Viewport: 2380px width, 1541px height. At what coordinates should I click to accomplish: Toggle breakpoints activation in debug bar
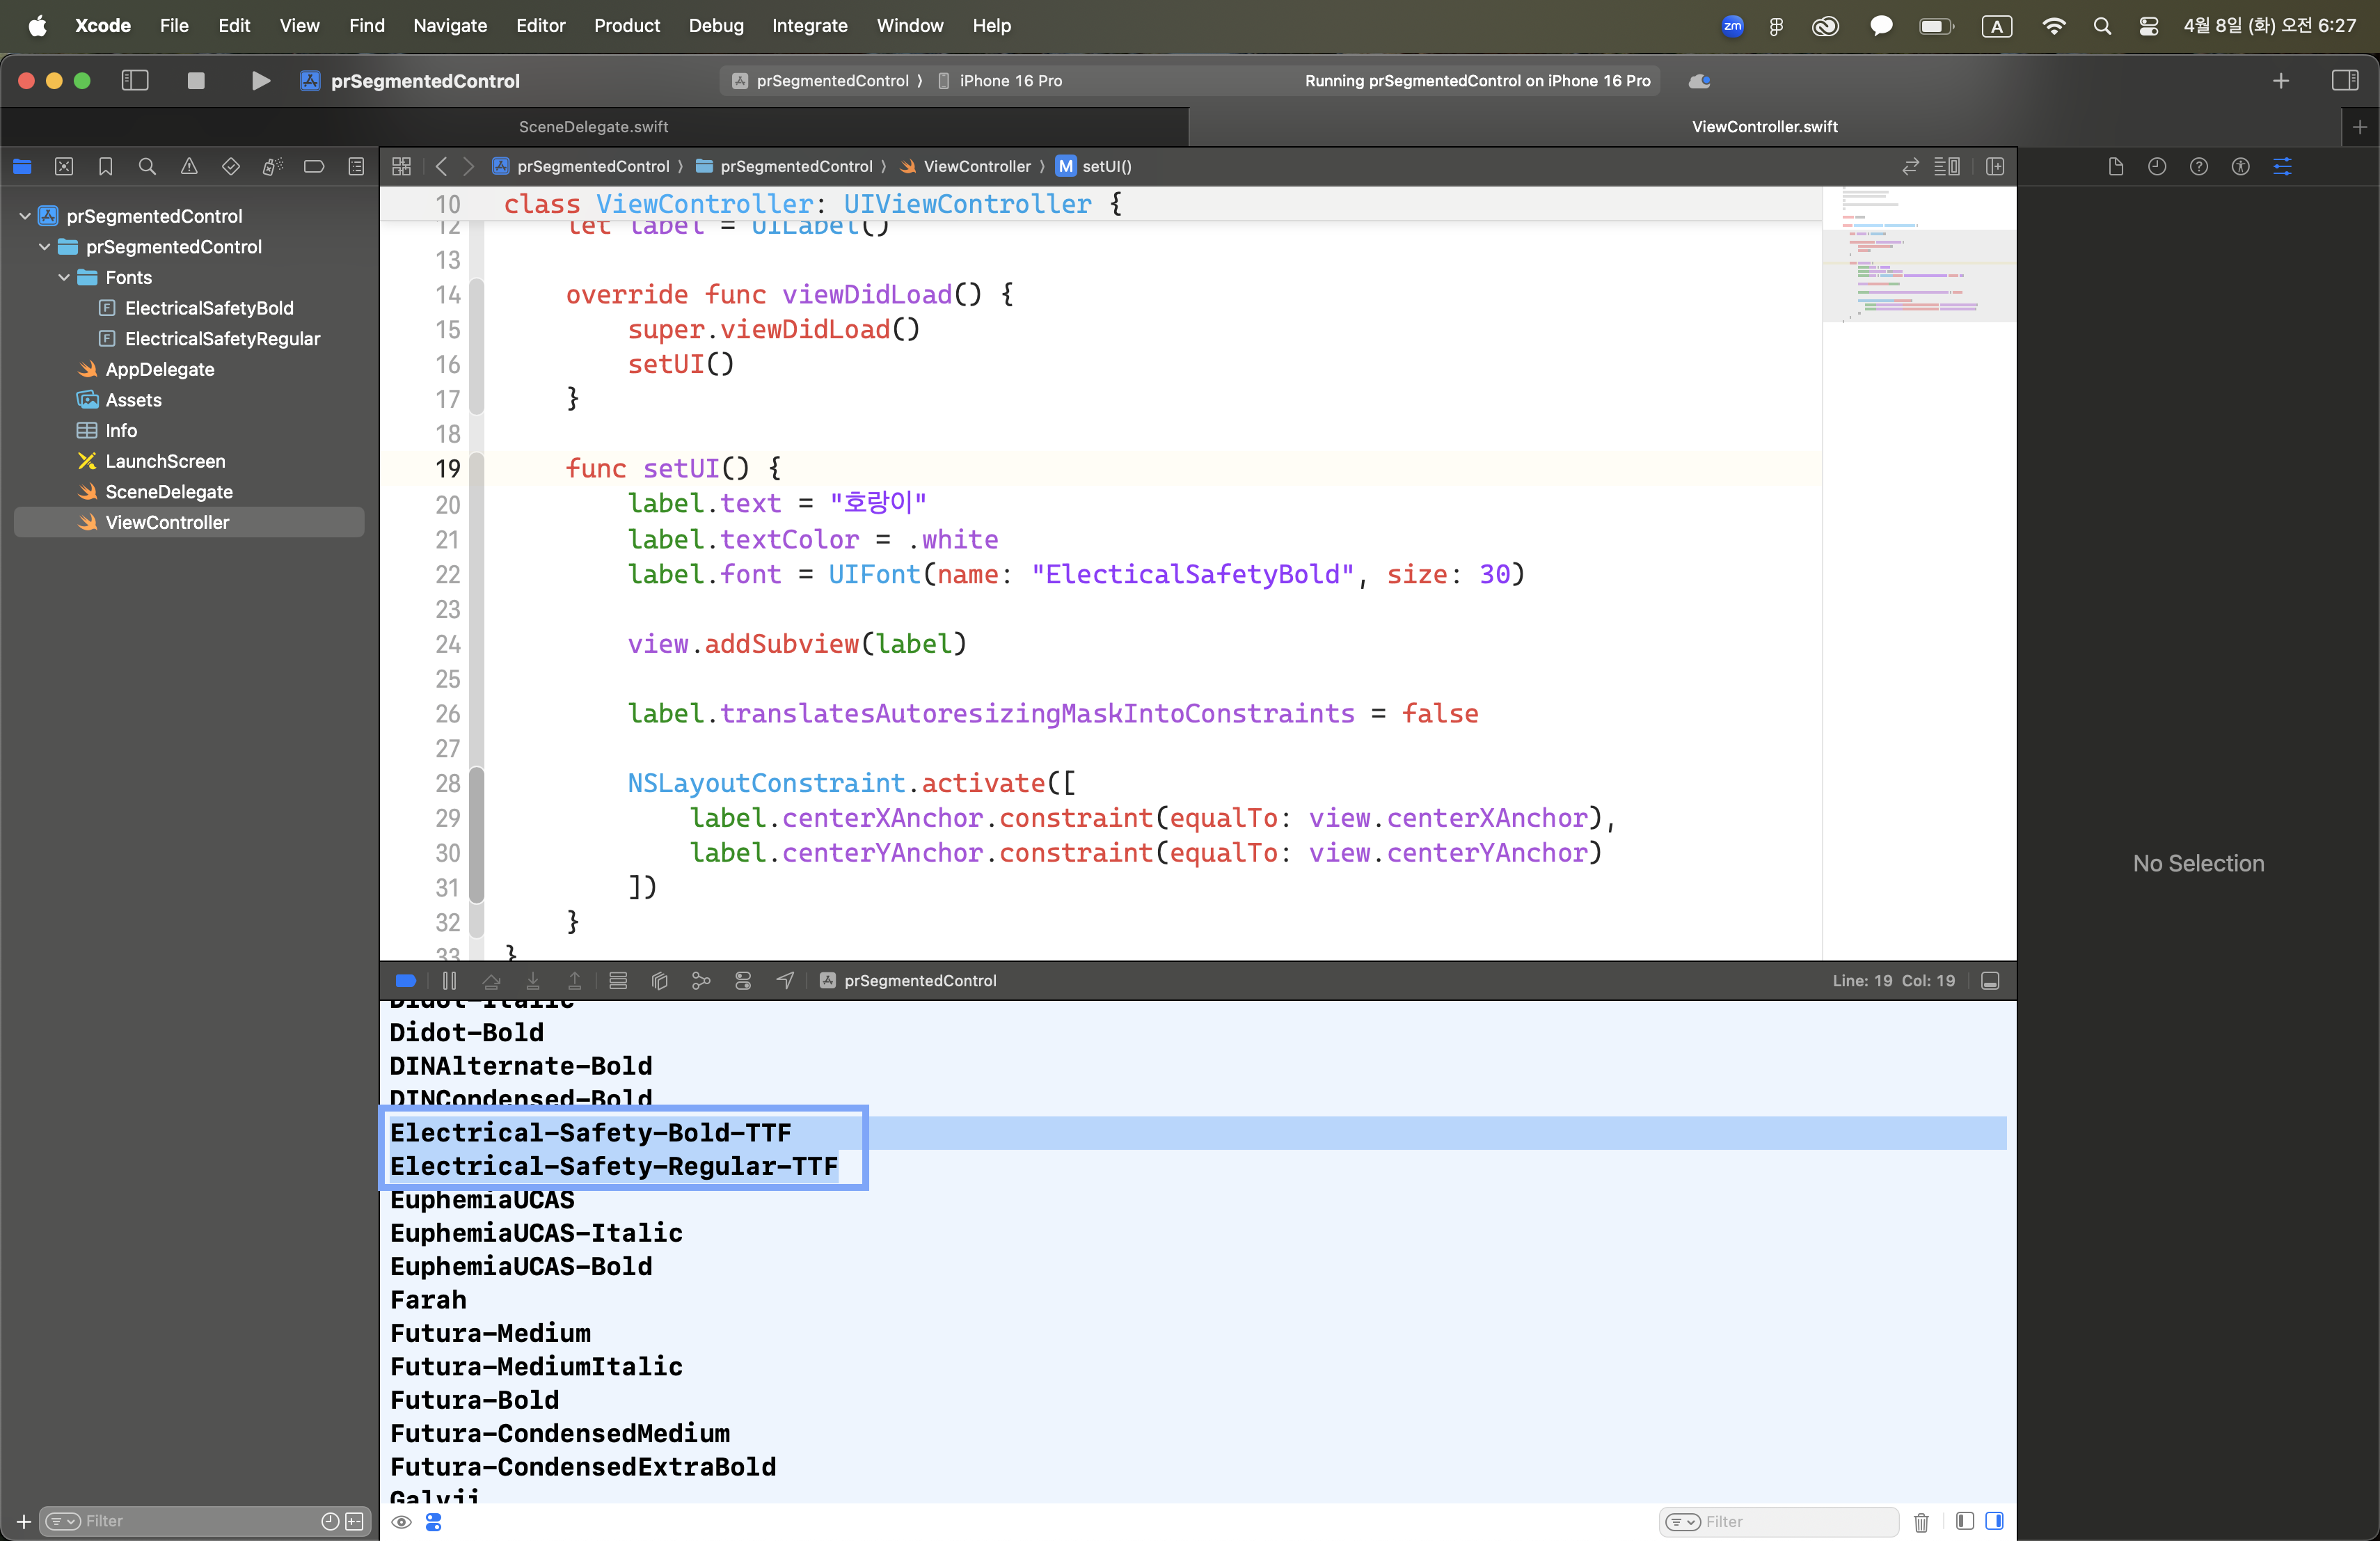pos(406,980)
